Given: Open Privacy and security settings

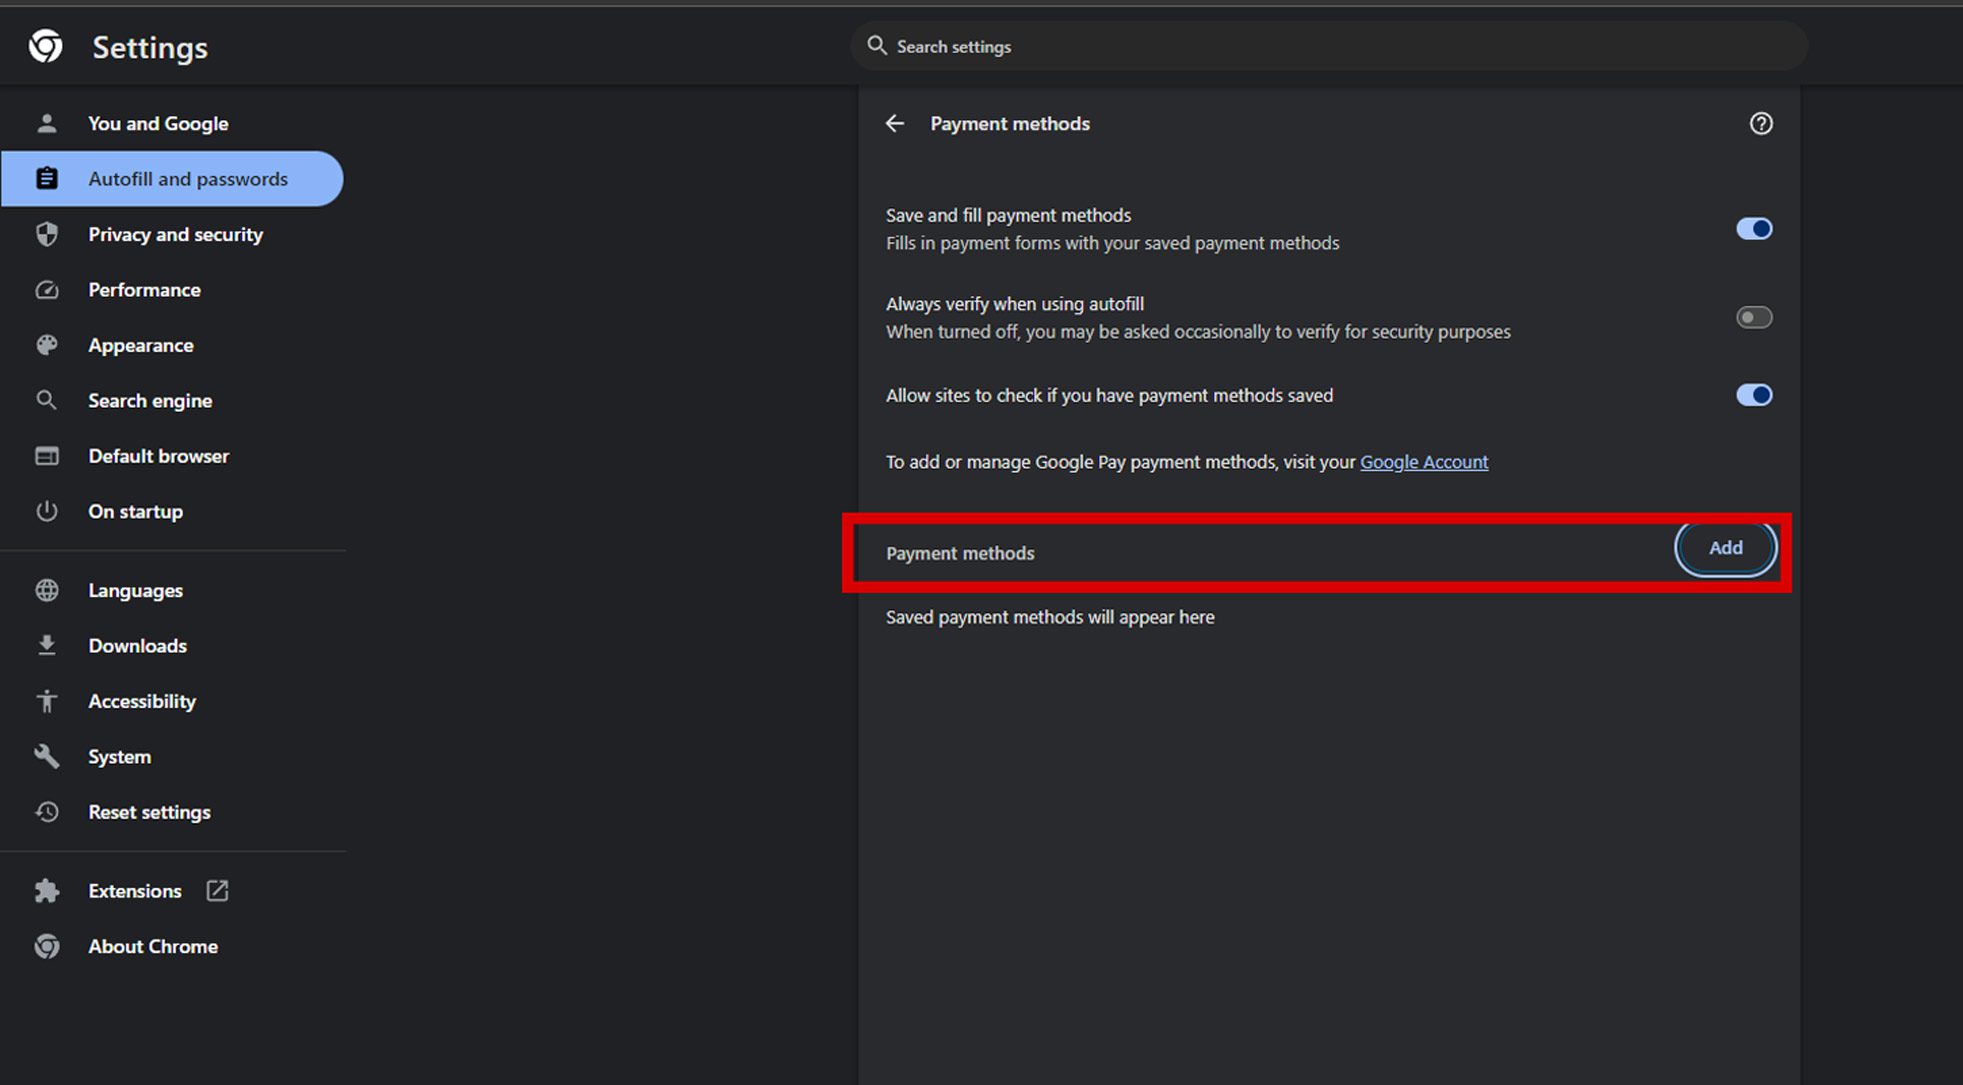Looking at the screenshot, I should (175, 234).
